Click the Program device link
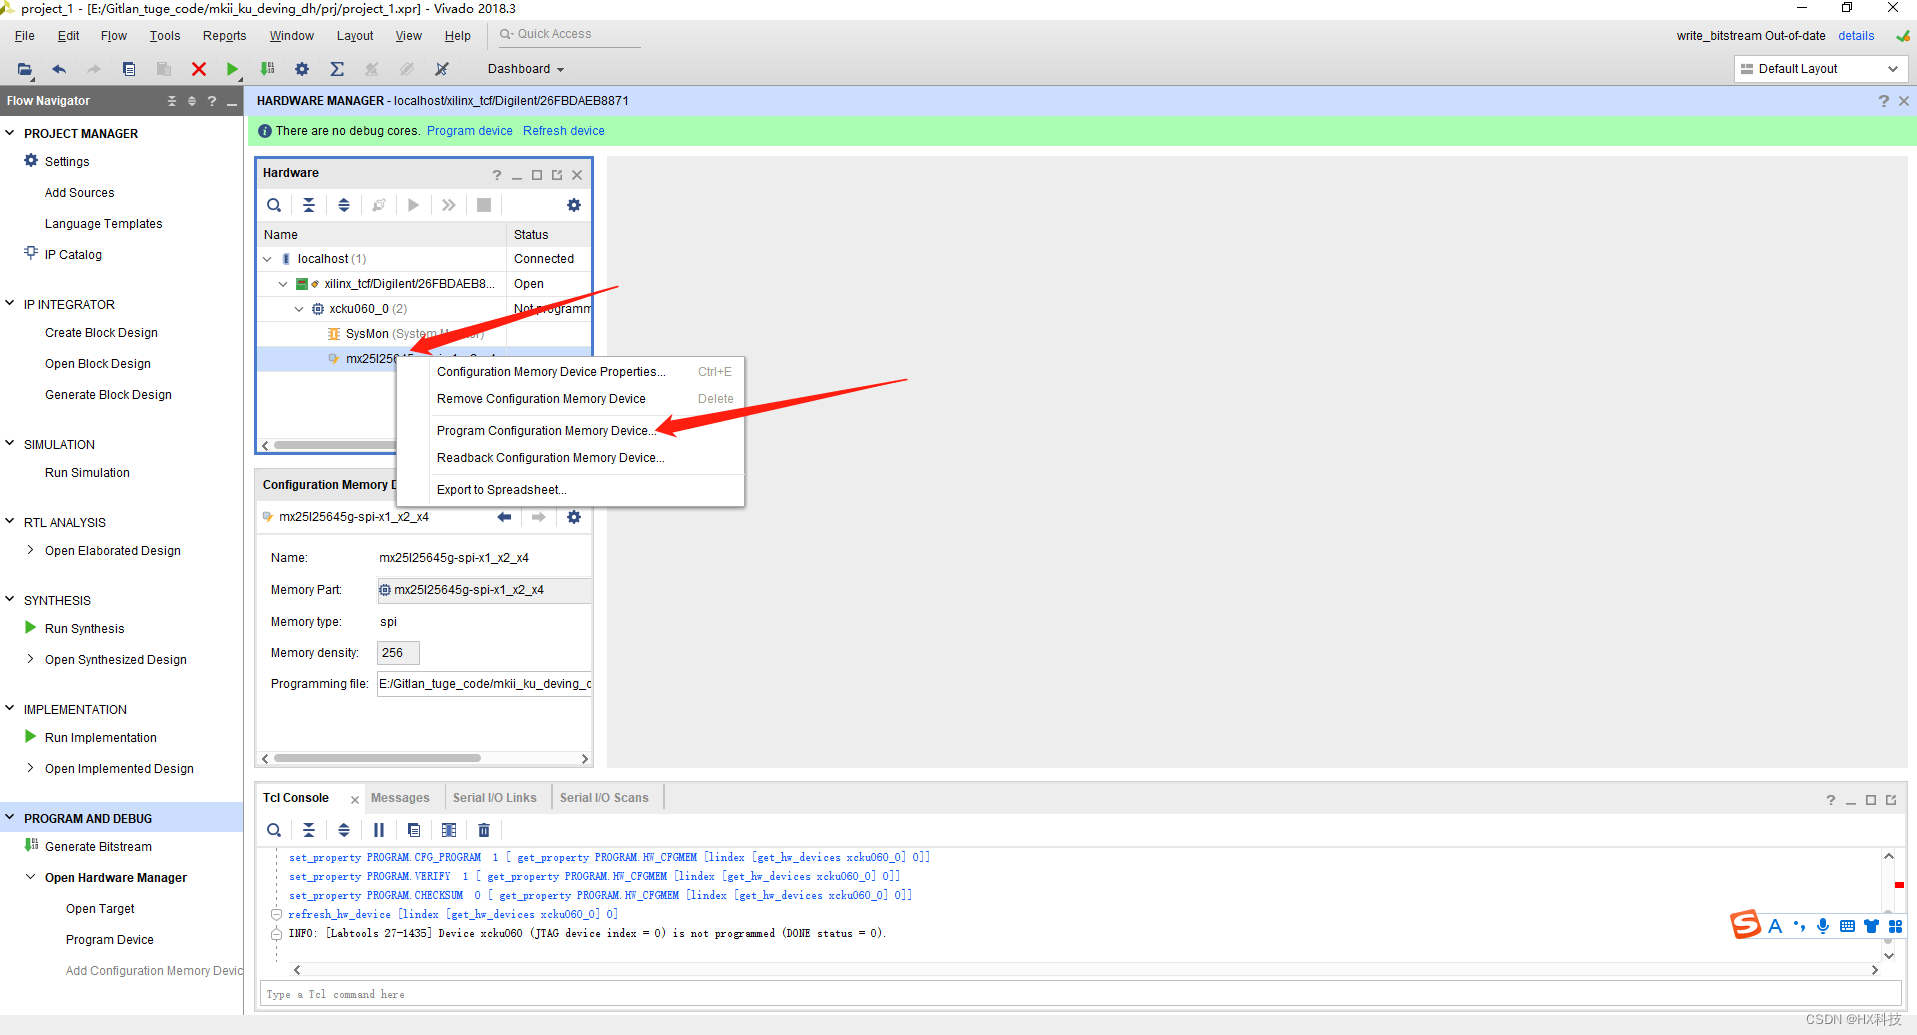This screenshot has width=1917, height=1035. tap(469, 131)
